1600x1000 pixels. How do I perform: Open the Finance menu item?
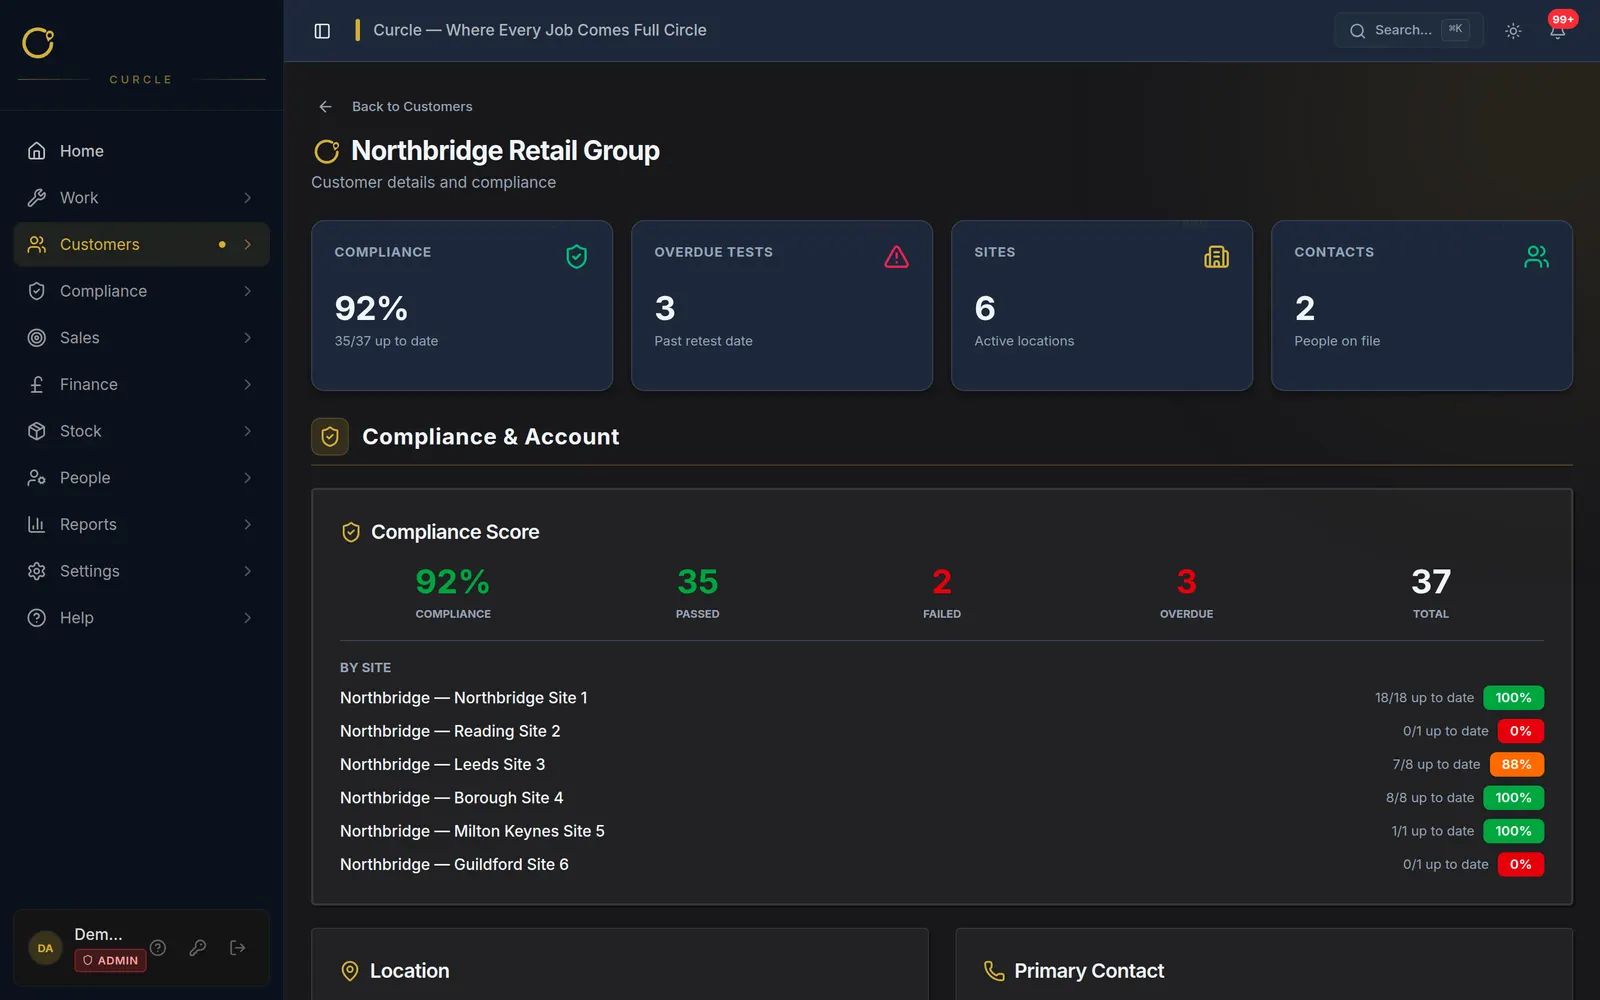pyautogui.click(x=142, y=384)
